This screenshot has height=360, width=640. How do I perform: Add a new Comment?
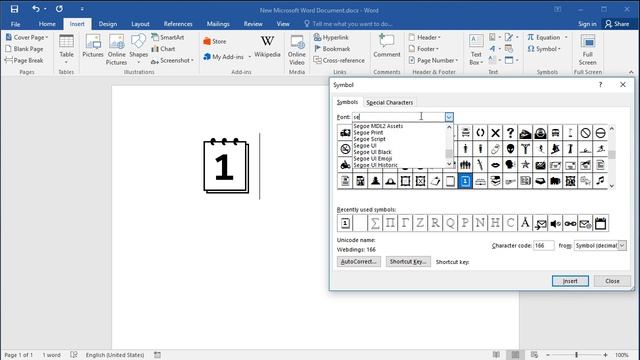tap(387, 46)
